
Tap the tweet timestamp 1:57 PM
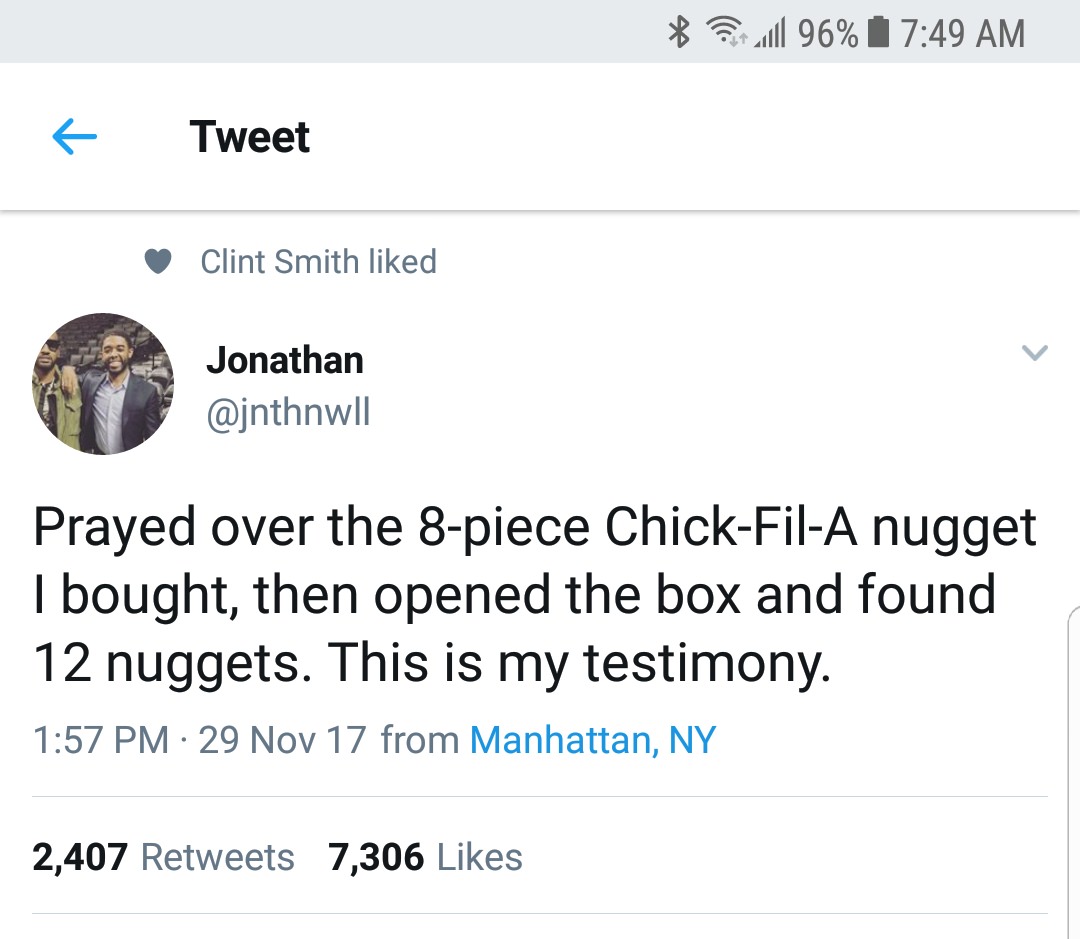pos(101,740)
